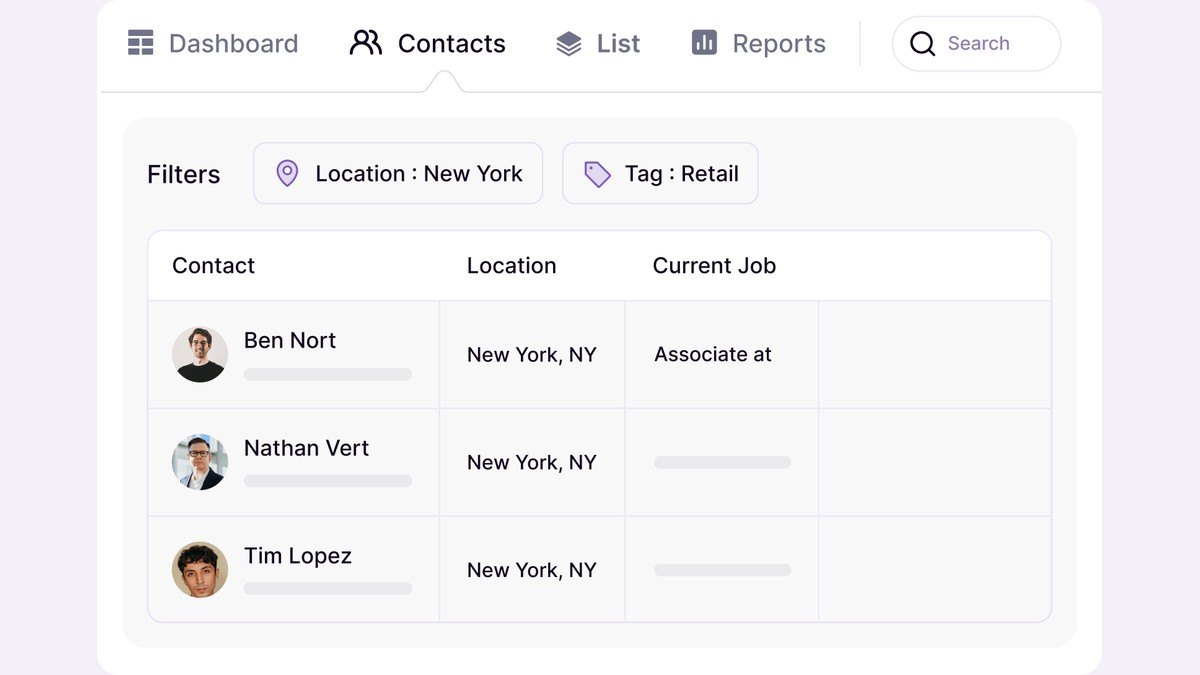
Task: Click New York, NY in Nathan Vert's row
Action: pyautogui.click(x=532, y=463)
